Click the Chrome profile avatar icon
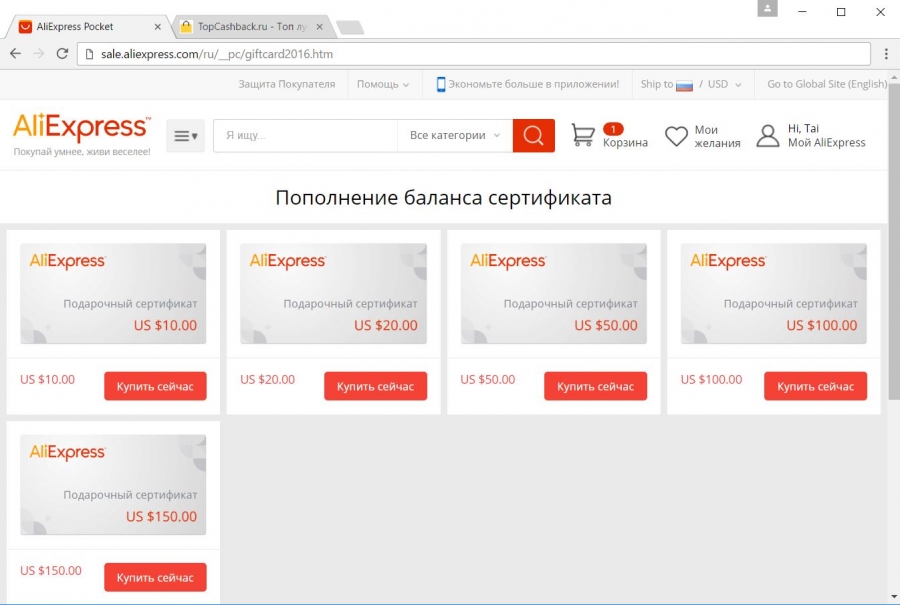The image size is (900, 605). pos(767,9)
